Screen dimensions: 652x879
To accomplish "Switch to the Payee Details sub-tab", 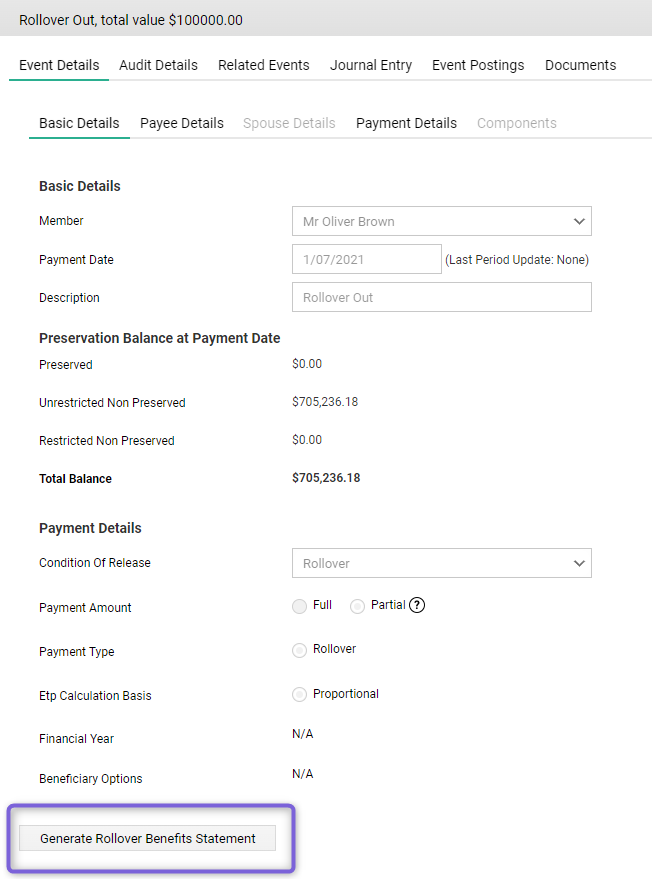I will click(181, 123).
